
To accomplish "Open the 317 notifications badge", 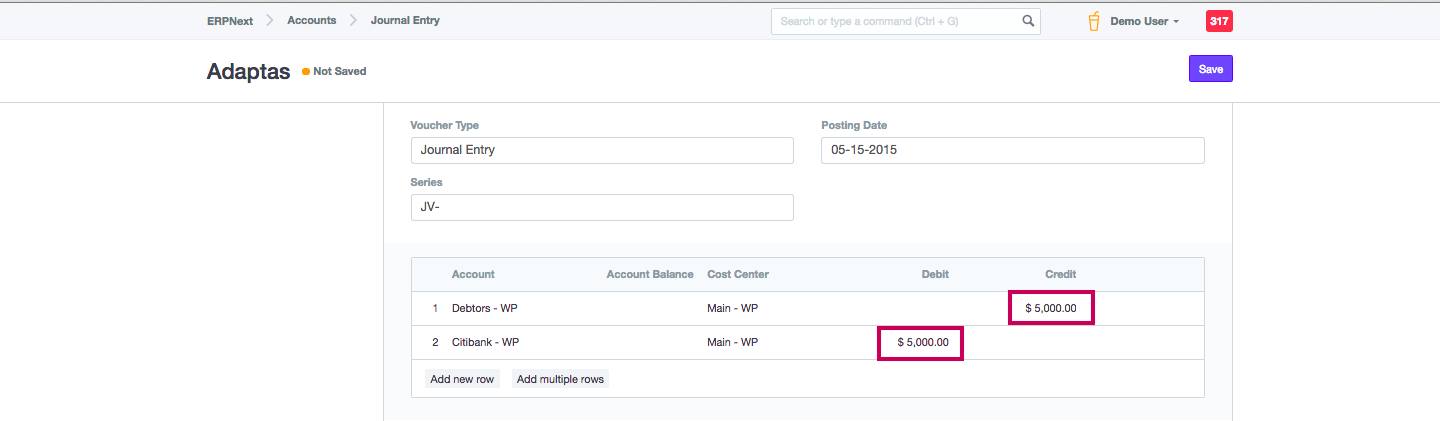I will coord(1218,21).
